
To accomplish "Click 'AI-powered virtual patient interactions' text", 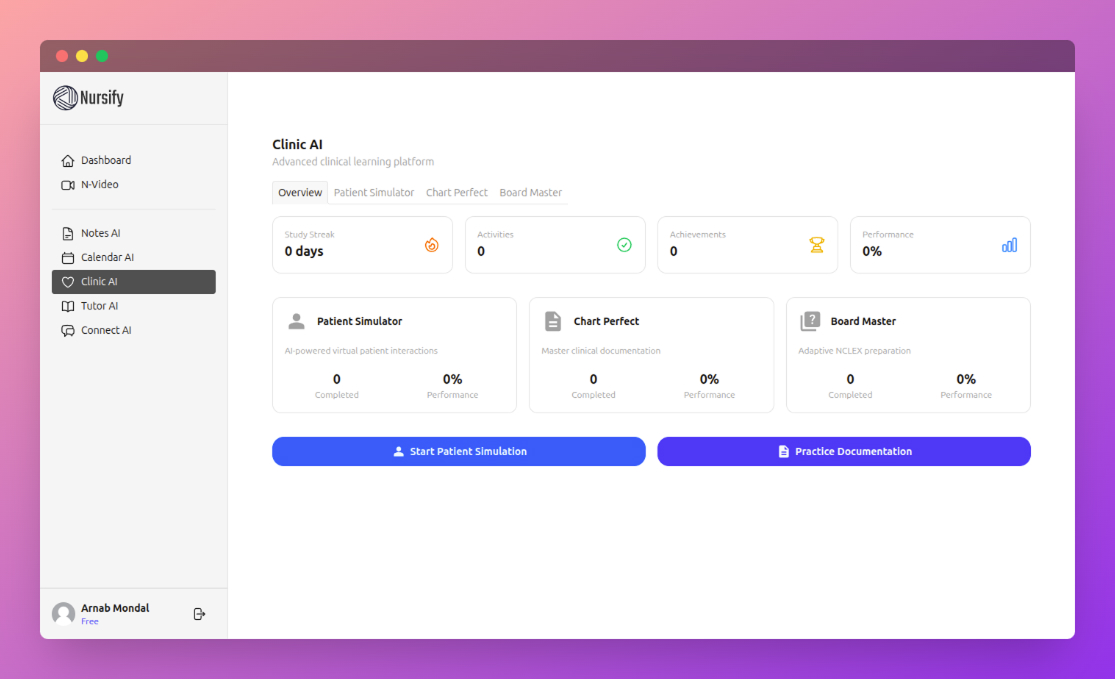I will click(x=361, y=351).
